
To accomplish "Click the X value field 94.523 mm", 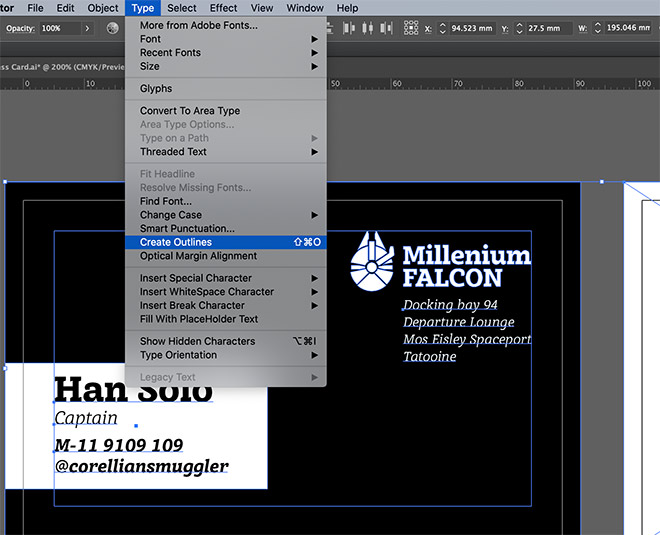I will click(x=472, y=29).
